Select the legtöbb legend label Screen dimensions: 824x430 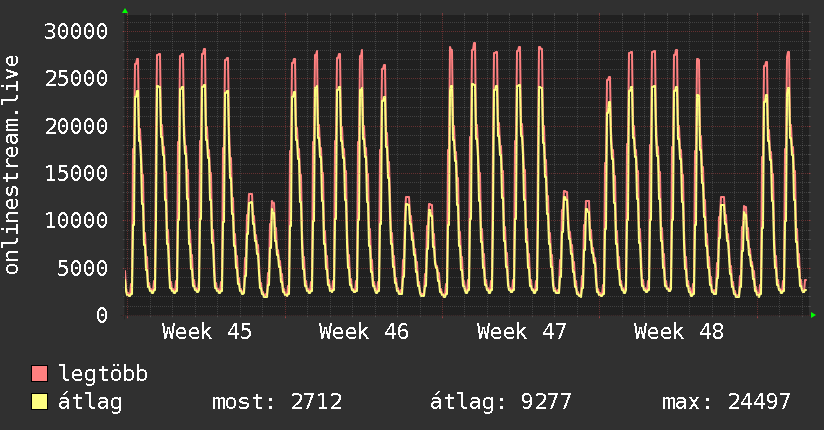[x=103, y=374]
